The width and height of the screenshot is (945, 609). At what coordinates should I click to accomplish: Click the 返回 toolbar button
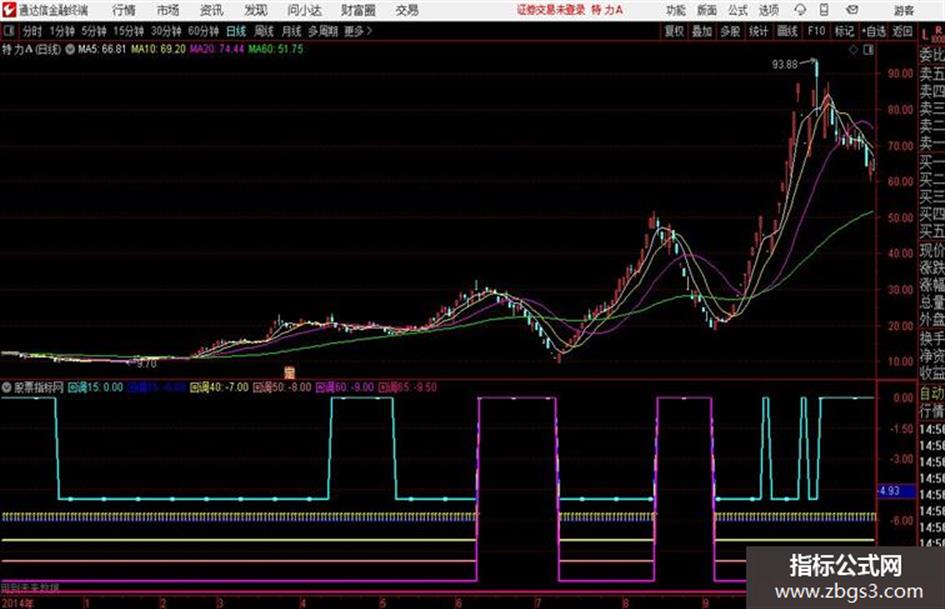pyautogui.click(x=902, y=31)
